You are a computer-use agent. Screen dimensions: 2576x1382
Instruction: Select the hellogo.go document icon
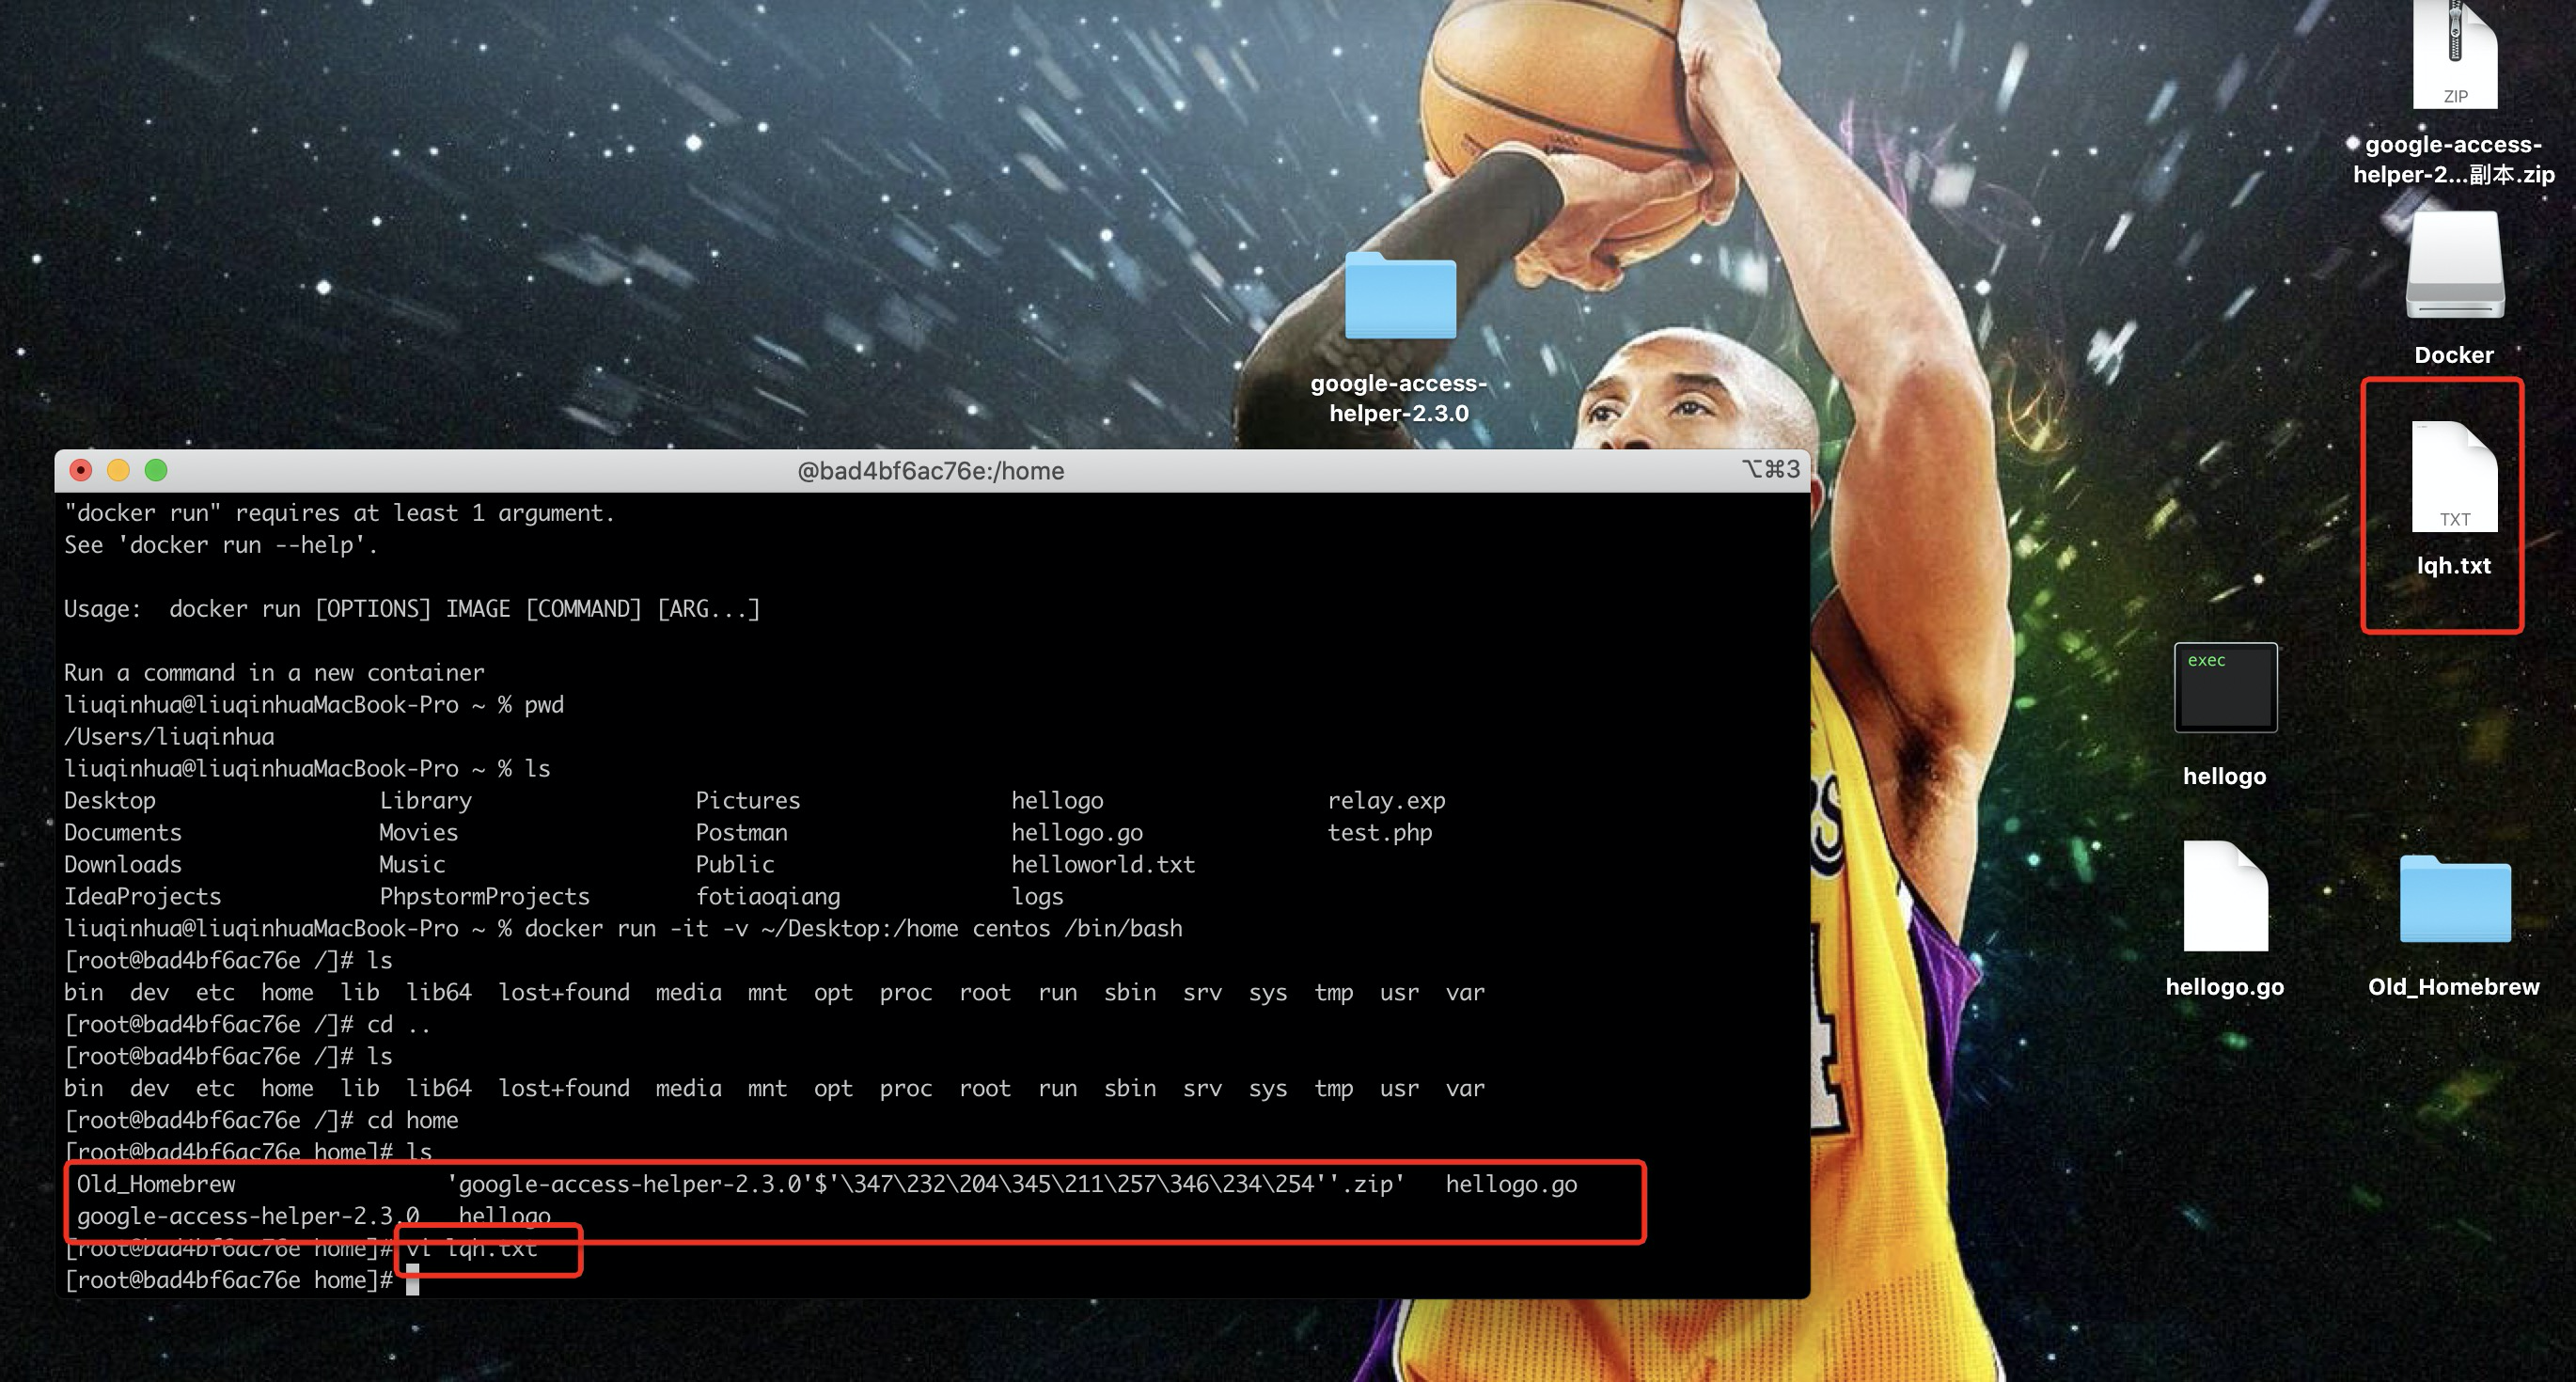pyautogui.click(x=2224, y=897)
